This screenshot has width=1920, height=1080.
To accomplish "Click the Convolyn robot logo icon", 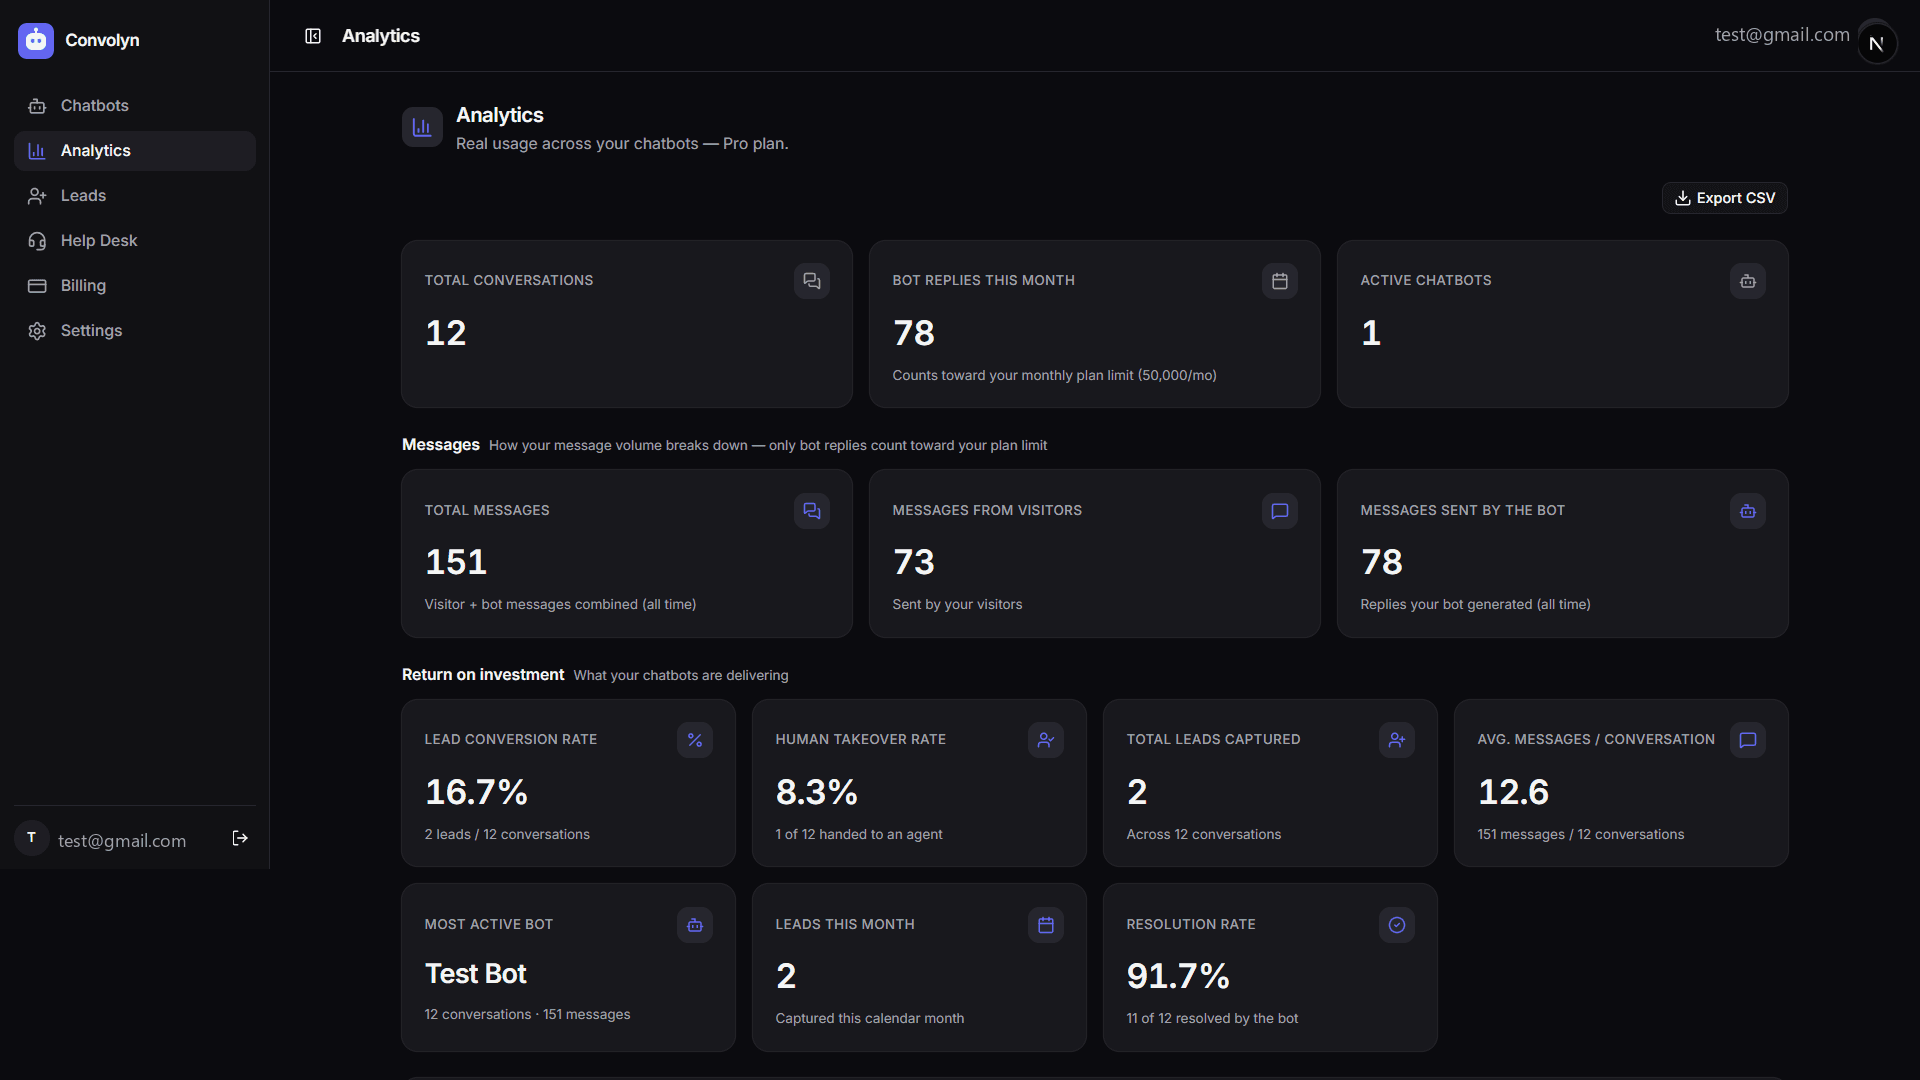I will tap(36, 40).
